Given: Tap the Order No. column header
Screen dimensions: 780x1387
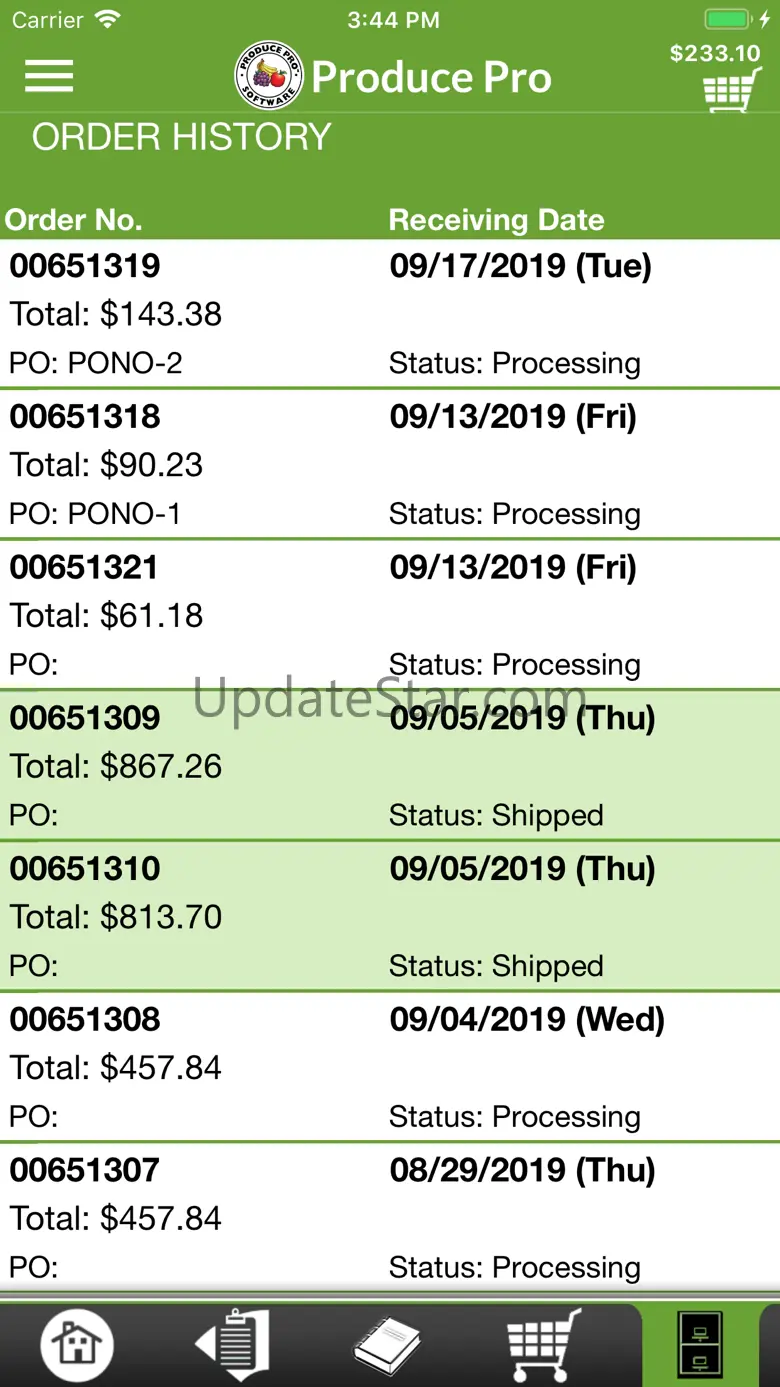Looking at the screenshot, I should tap(74, 220).
